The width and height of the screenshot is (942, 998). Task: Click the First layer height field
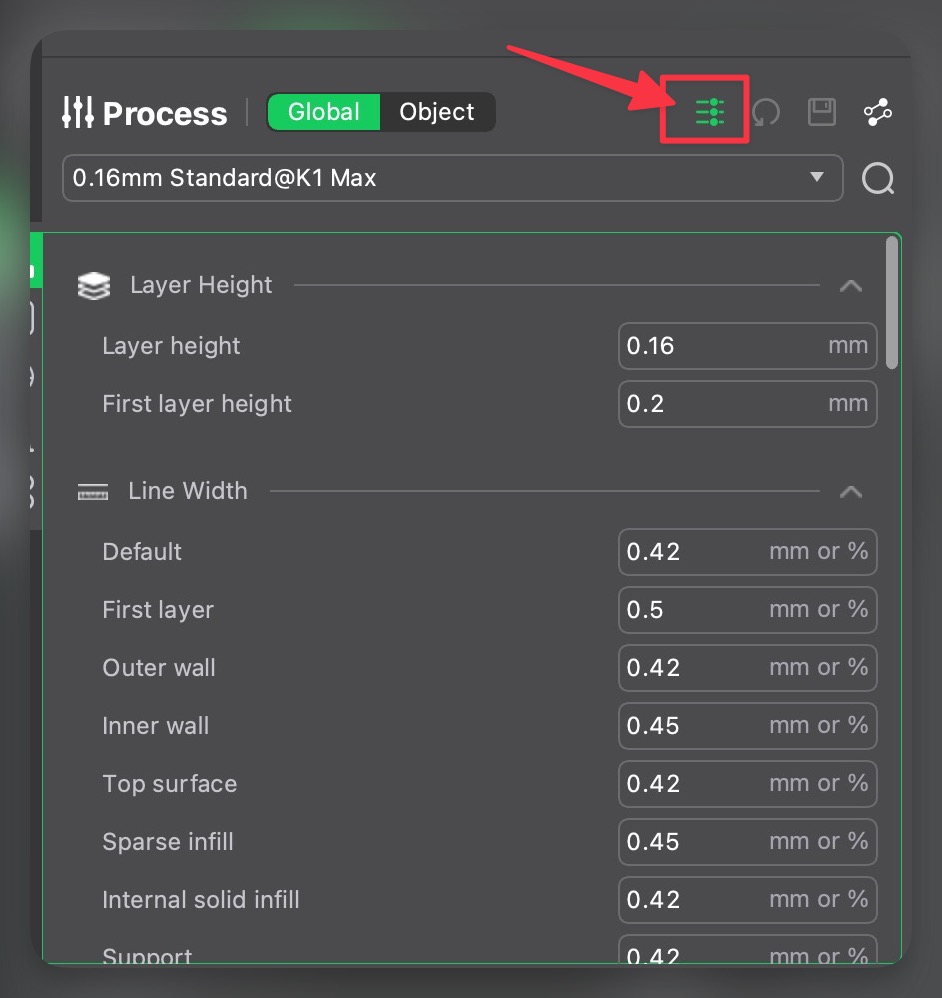coord(720,404)
